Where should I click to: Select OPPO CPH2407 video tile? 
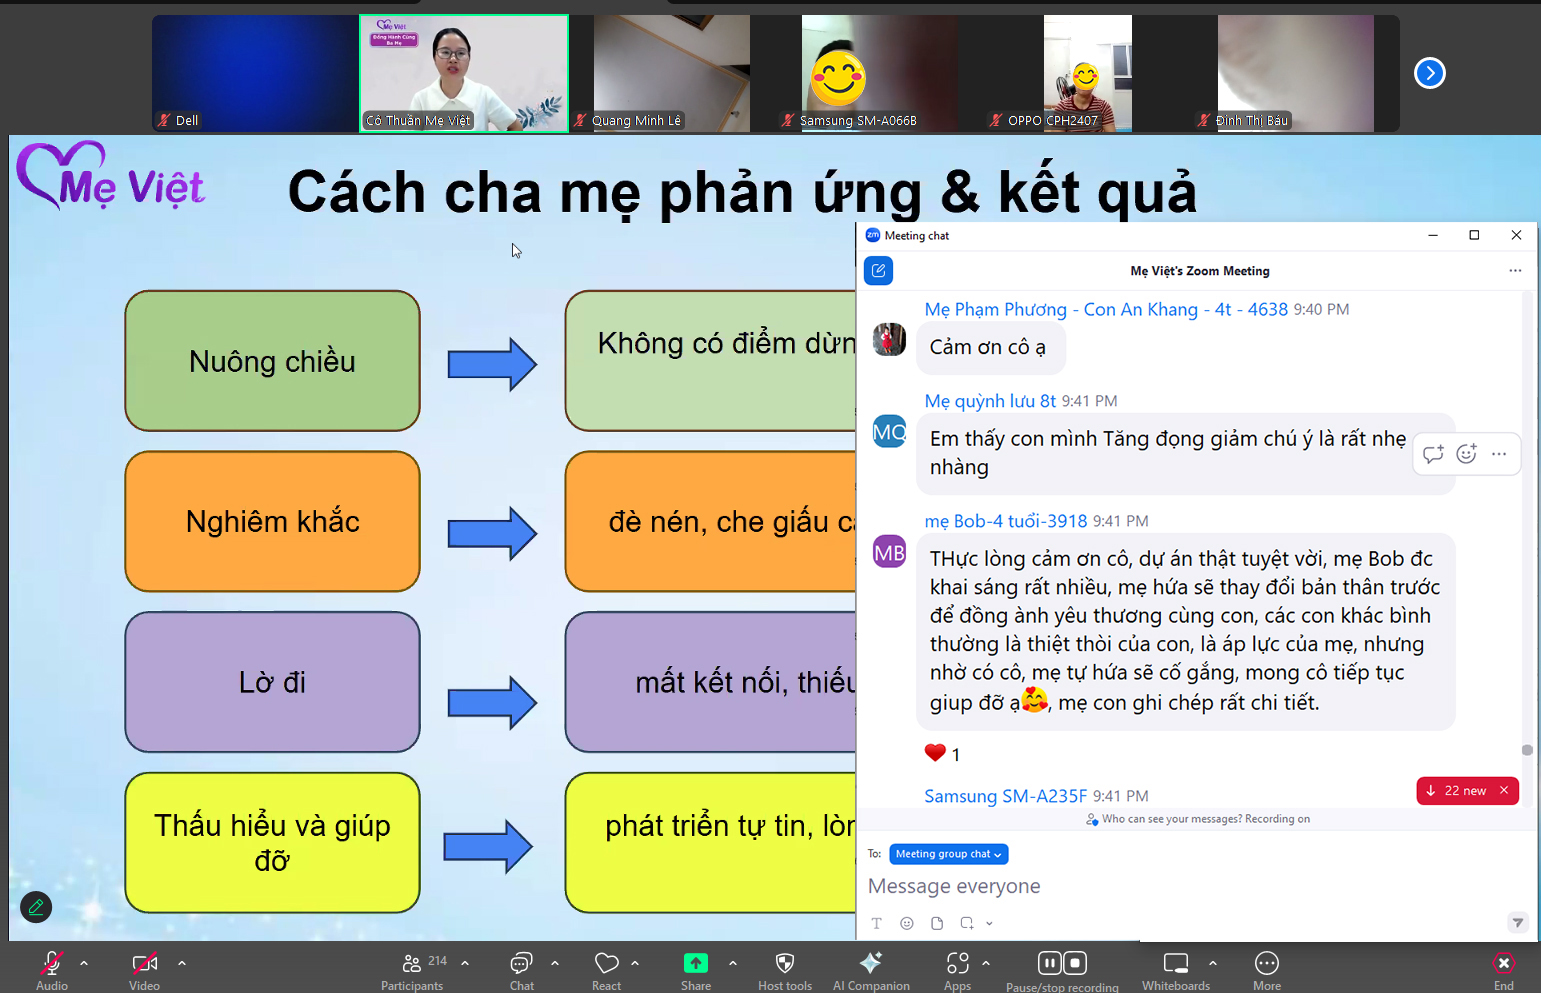pyautogui.click(x=1088, y=73)
